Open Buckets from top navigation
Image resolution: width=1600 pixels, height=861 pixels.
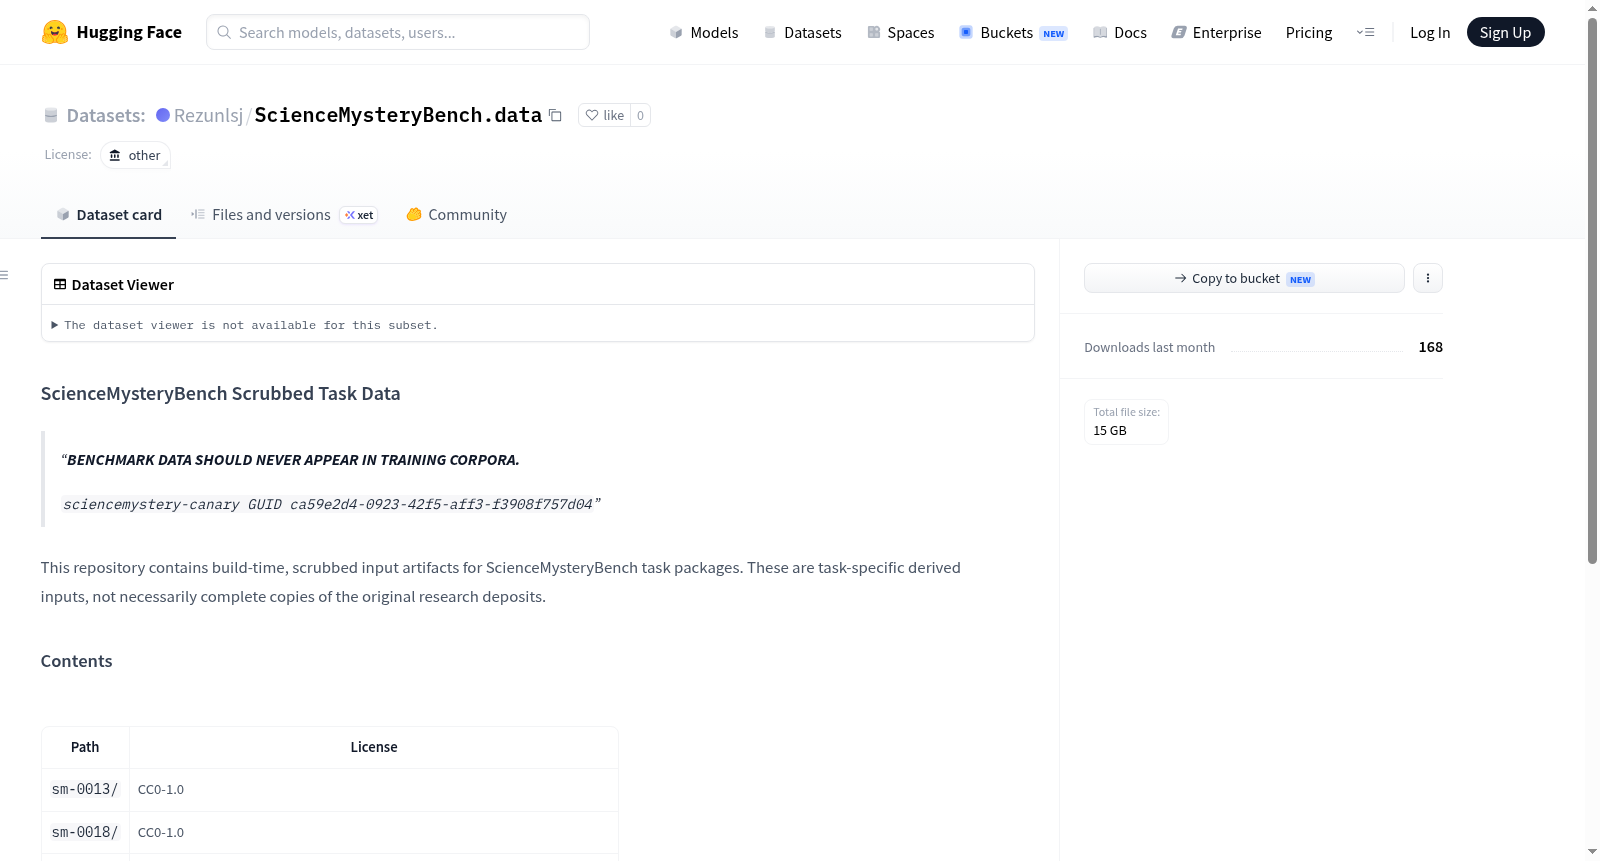click(x=1013, y=32)
